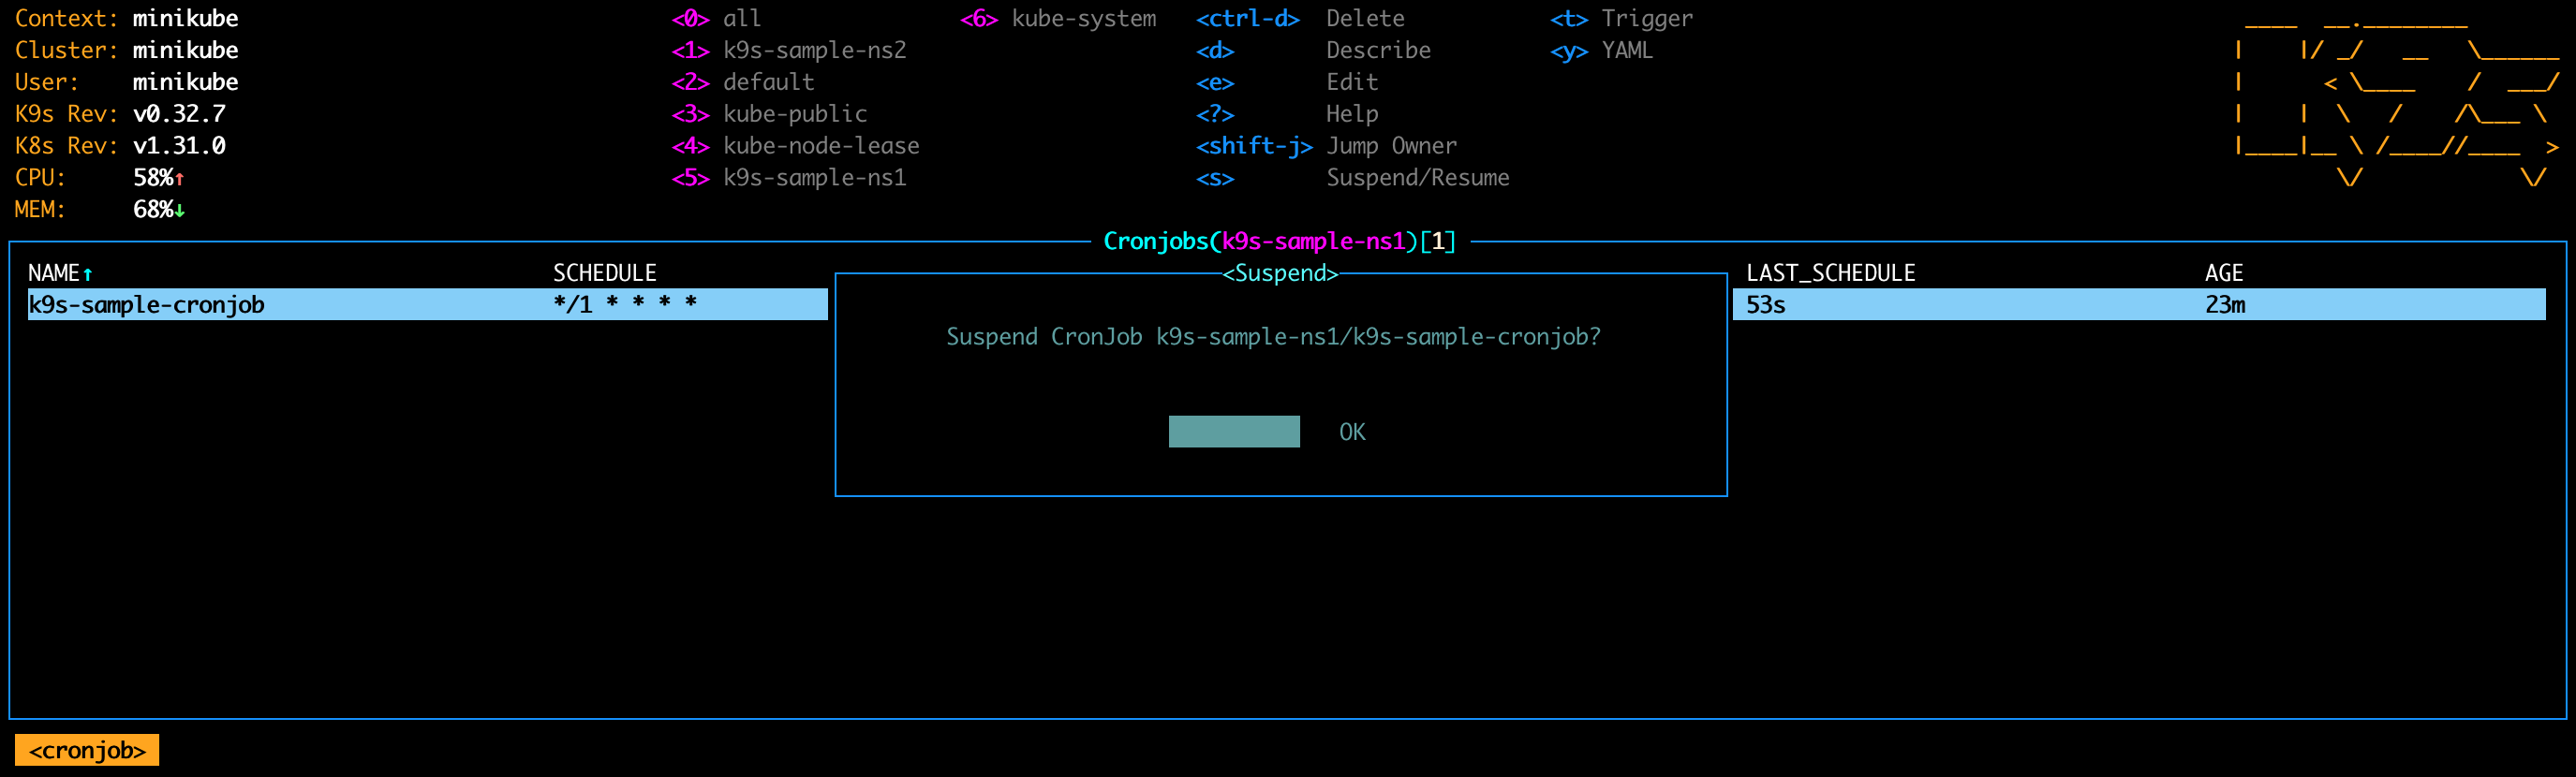Viewport: 2576px width, 777px height.
Task: Click the AGE column header
Action: tap(2224, 273)
